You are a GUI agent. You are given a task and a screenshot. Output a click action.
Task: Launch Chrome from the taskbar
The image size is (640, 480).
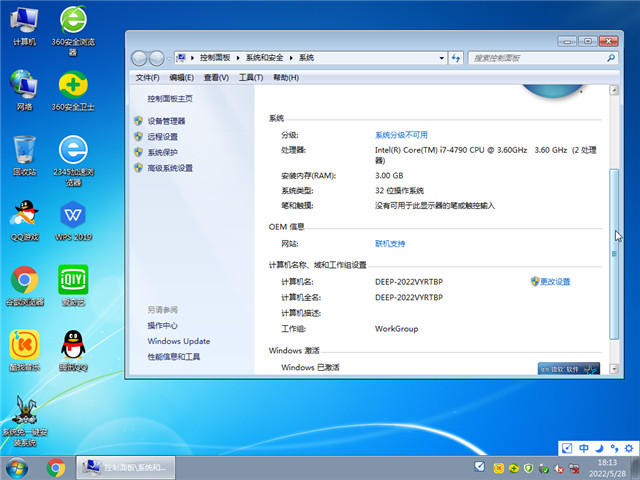coord(56,467)
